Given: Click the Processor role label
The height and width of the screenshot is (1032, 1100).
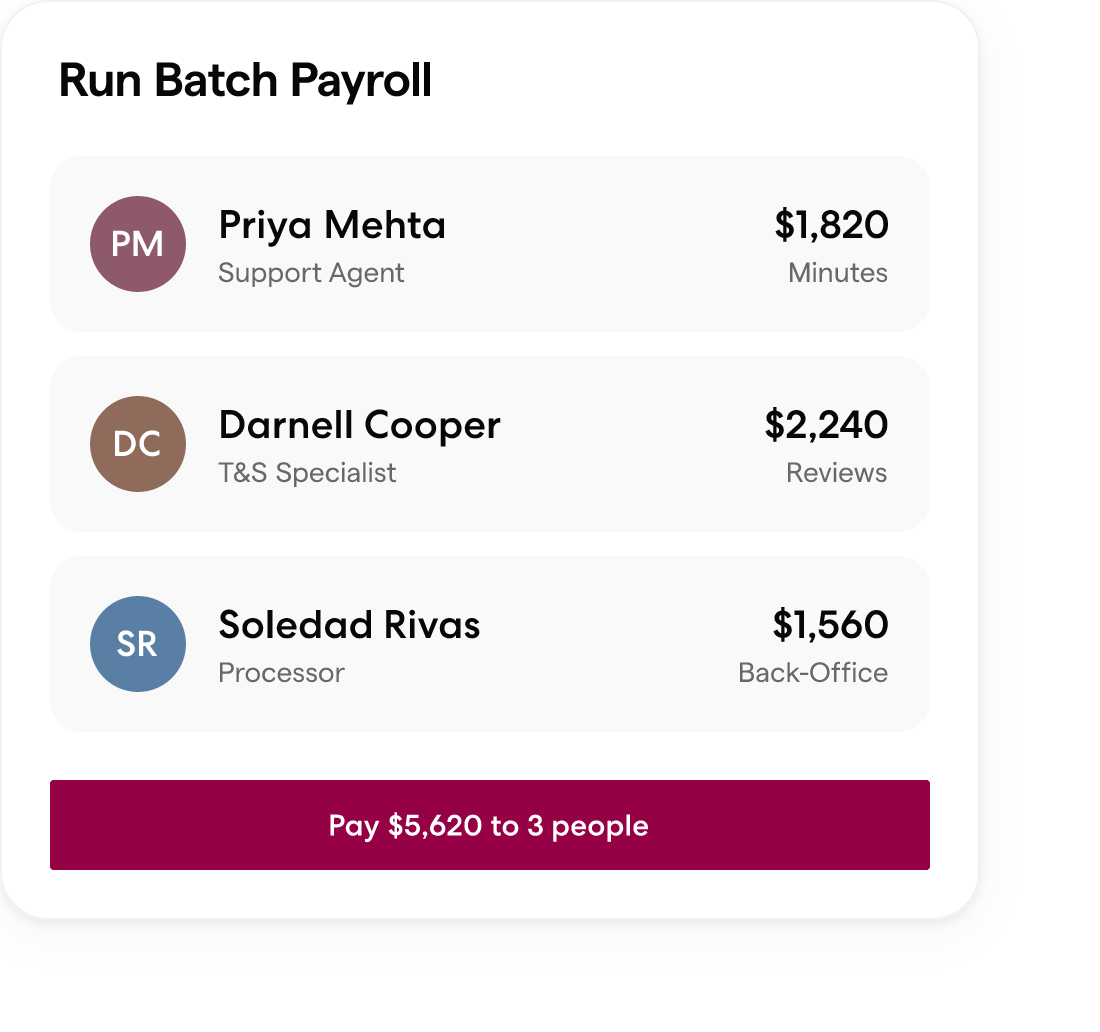Looking at the screenshot, I should (281, 672).
